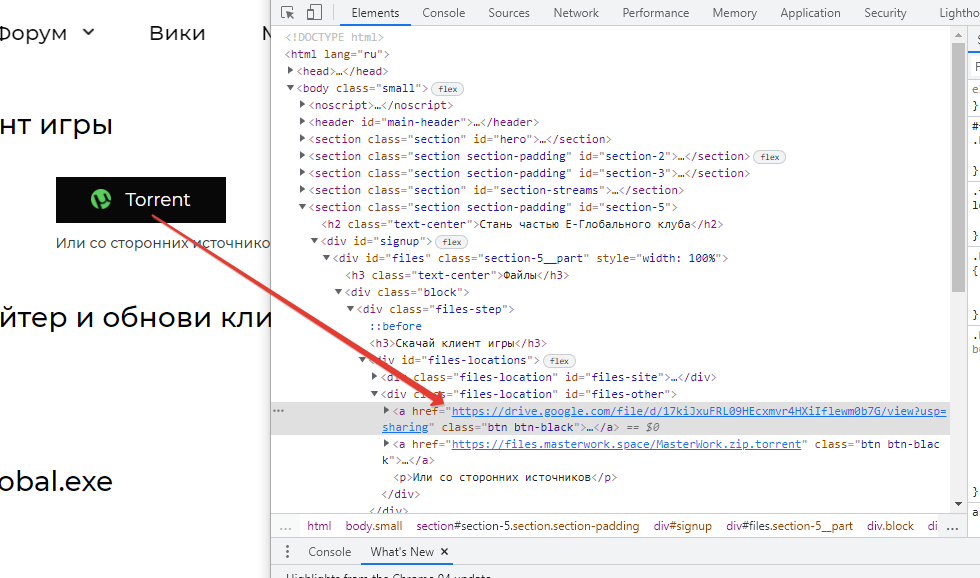The width and height of the screenshot is (980, 578).
Task: Collapse the div id signup node
Action: [314, 240]
